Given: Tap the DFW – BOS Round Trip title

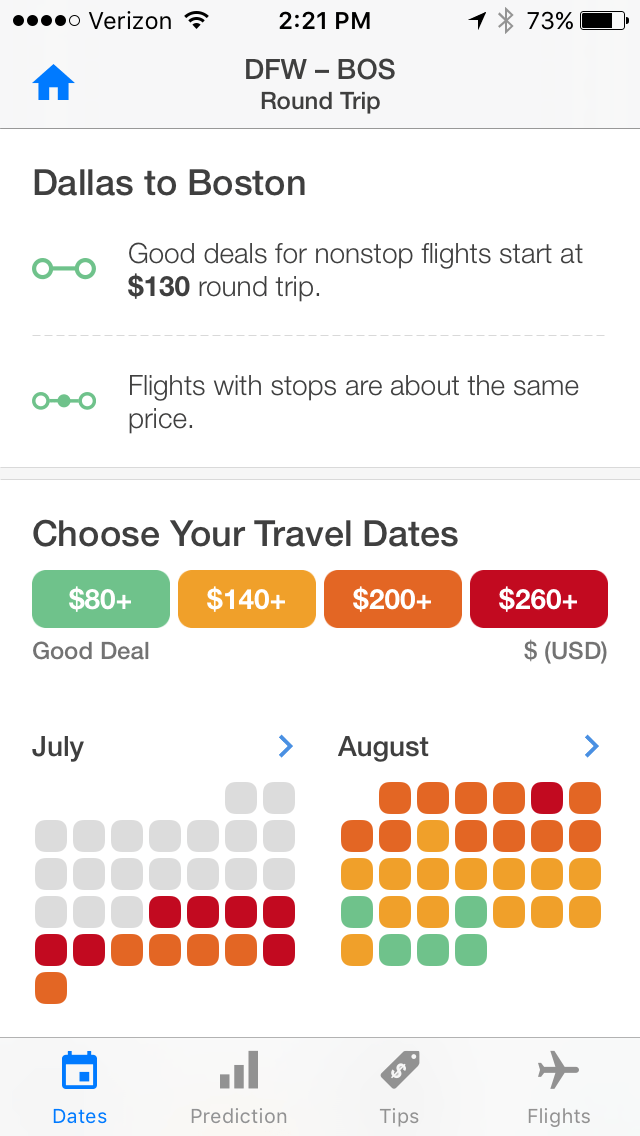Looking at the screenshot, I should tap(320, 84).
